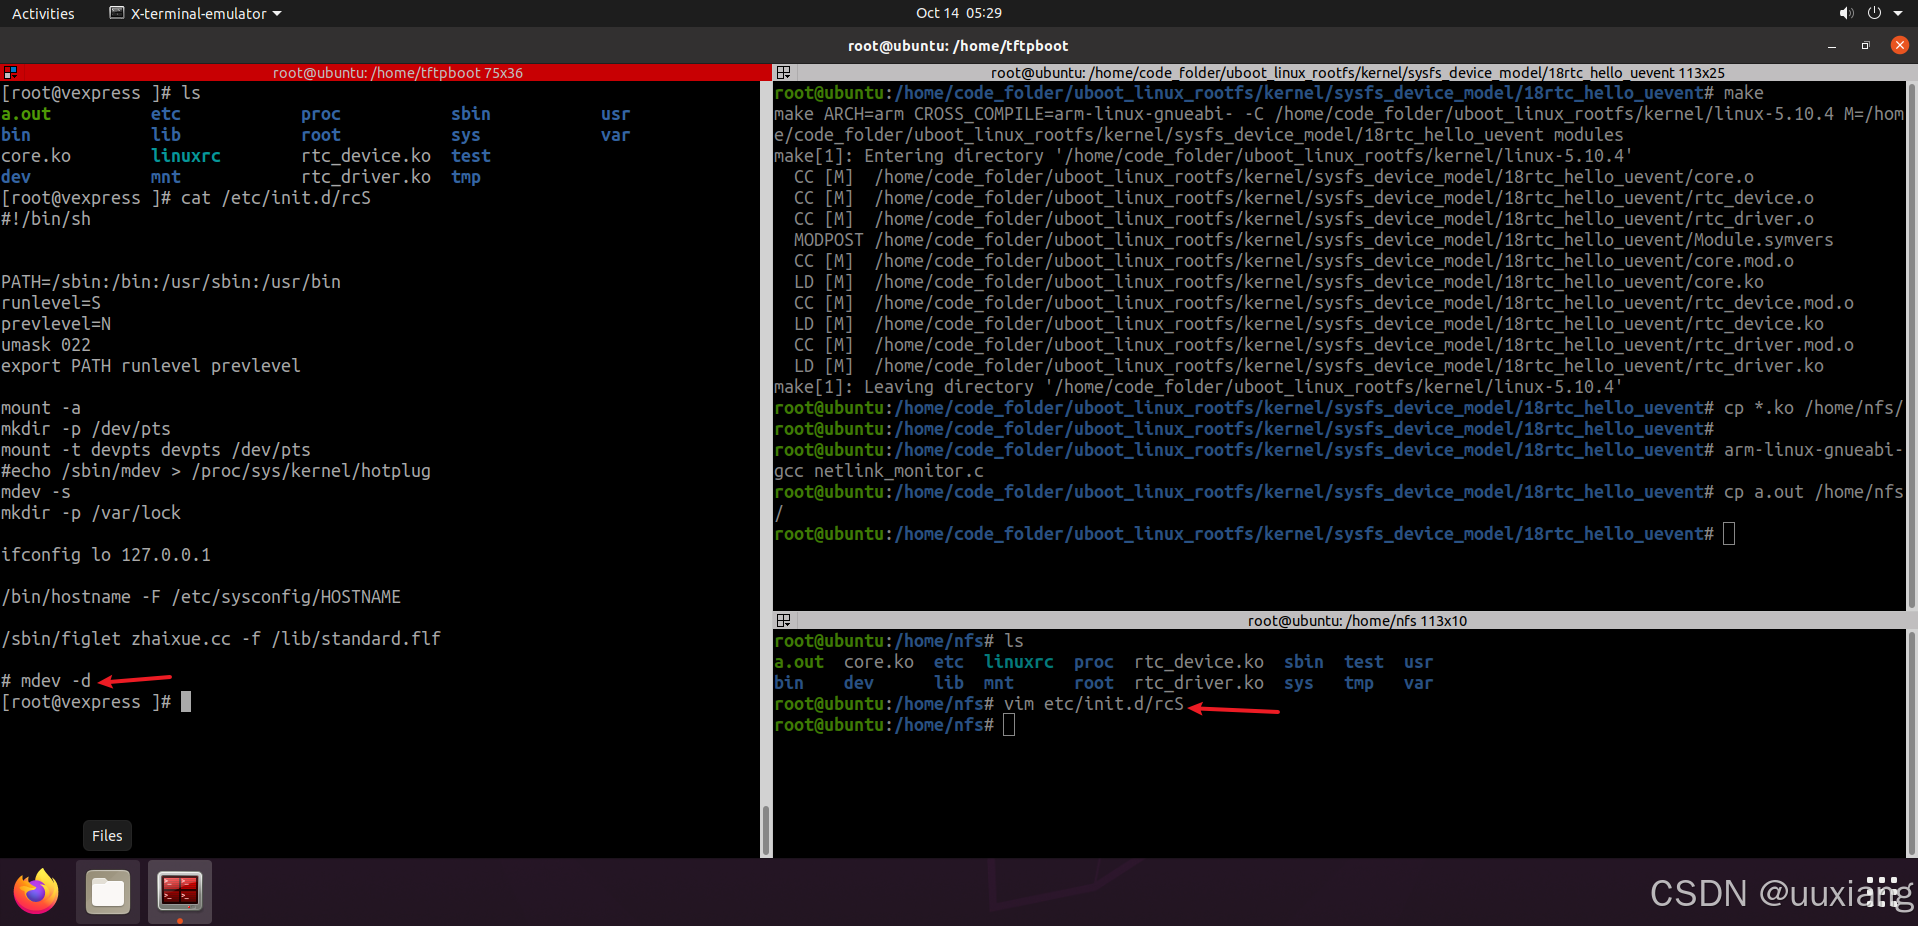Screen dimensions: 1918x926
Task: Click 'cat /etc/init.d/rcS' command in left pane
Action: point(276,198)
